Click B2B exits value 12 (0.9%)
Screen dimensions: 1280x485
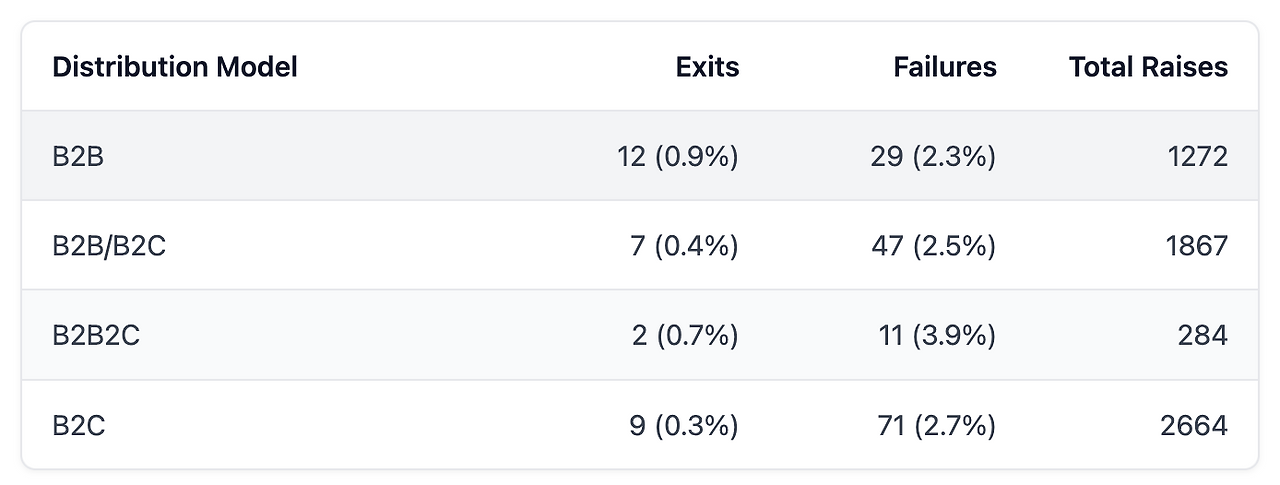click(x=678, y=156)
